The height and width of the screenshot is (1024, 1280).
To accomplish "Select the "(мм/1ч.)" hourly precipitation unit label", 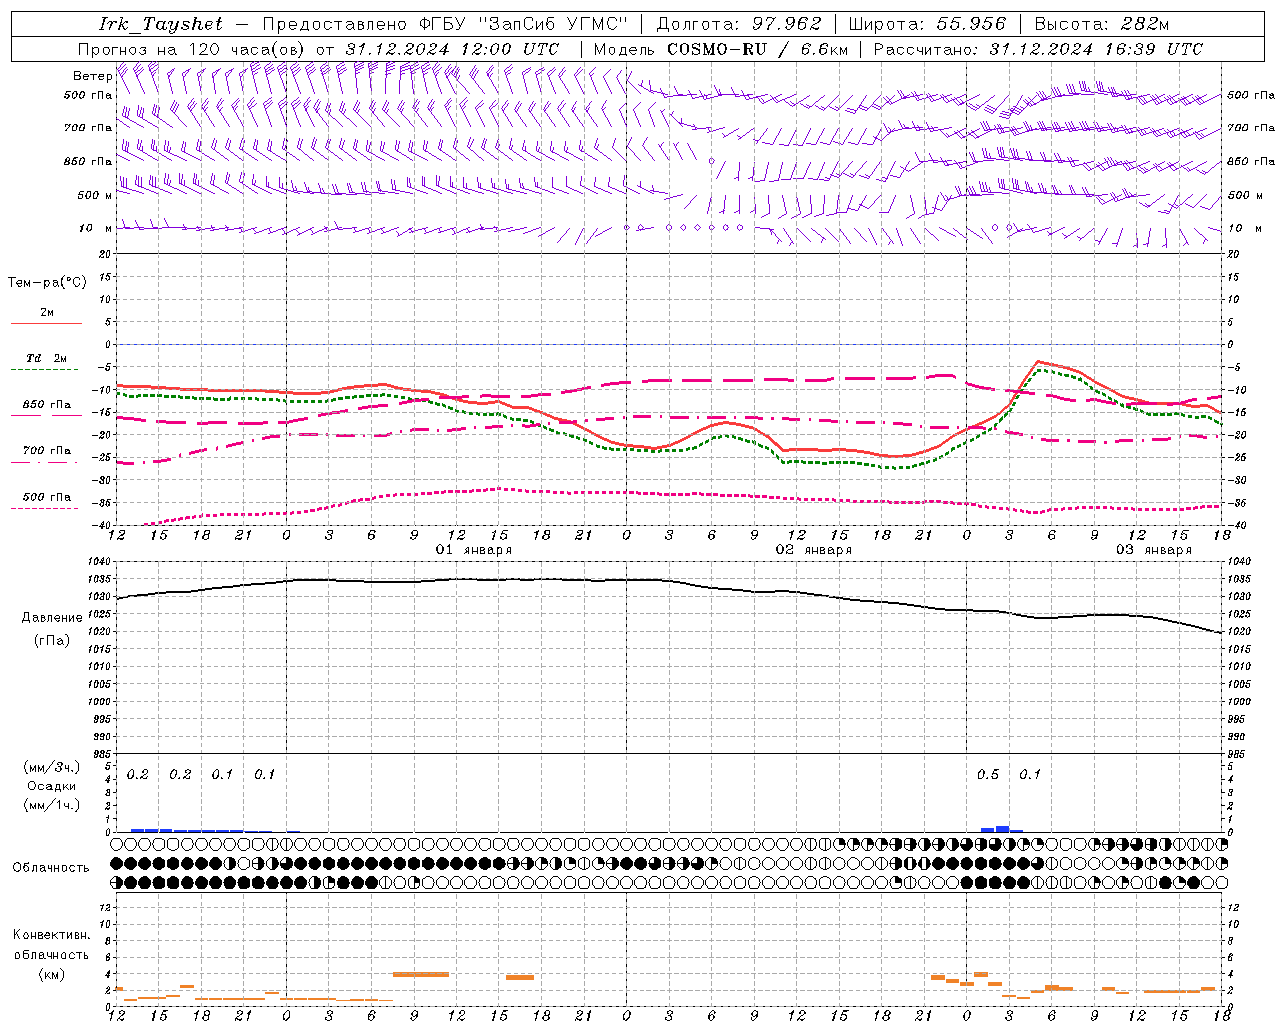I will click(x=52, y=805).
